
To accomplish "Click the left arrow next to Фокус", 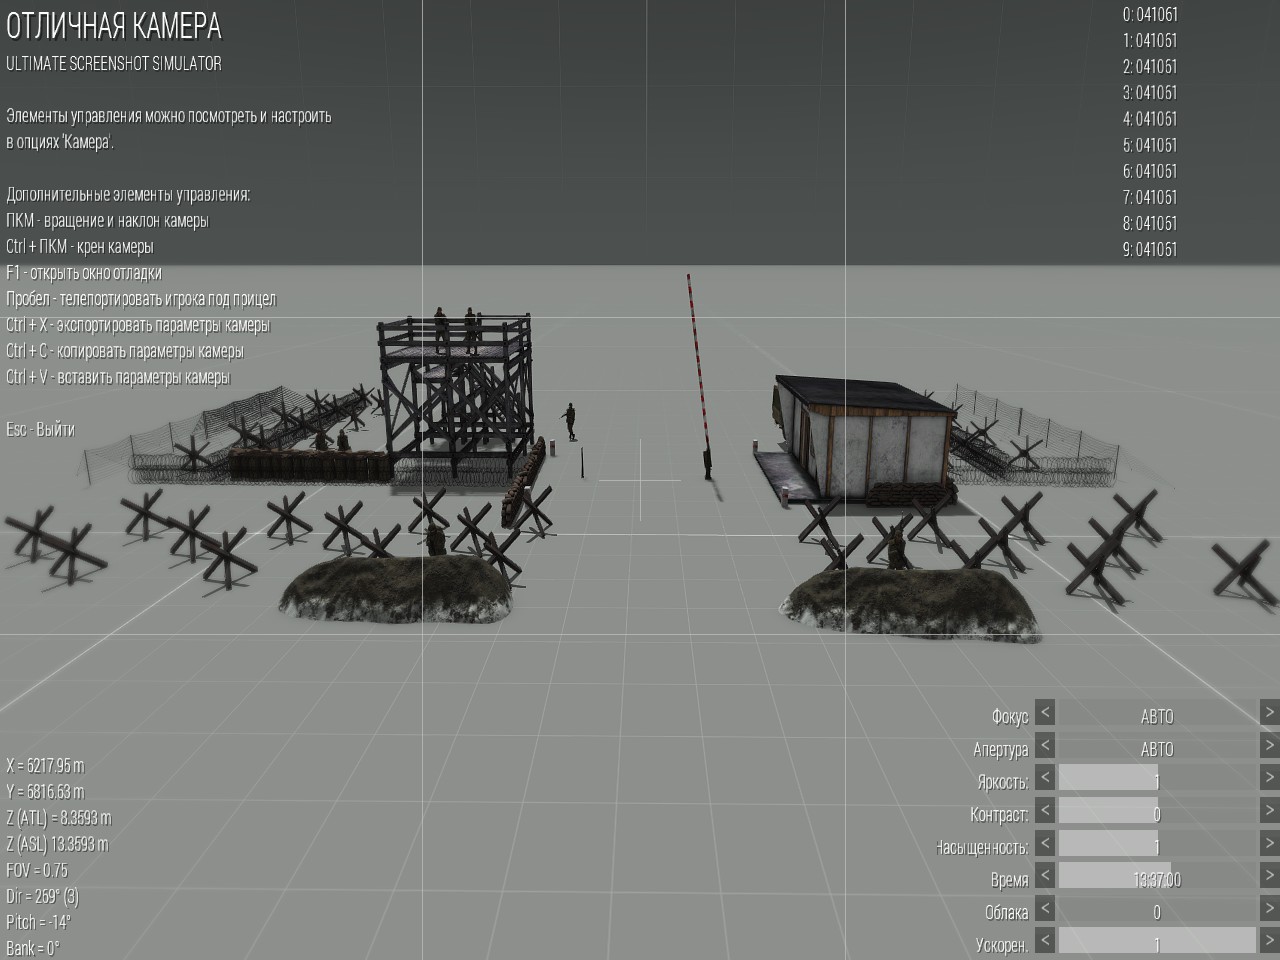I will [x=1044, y=713].
